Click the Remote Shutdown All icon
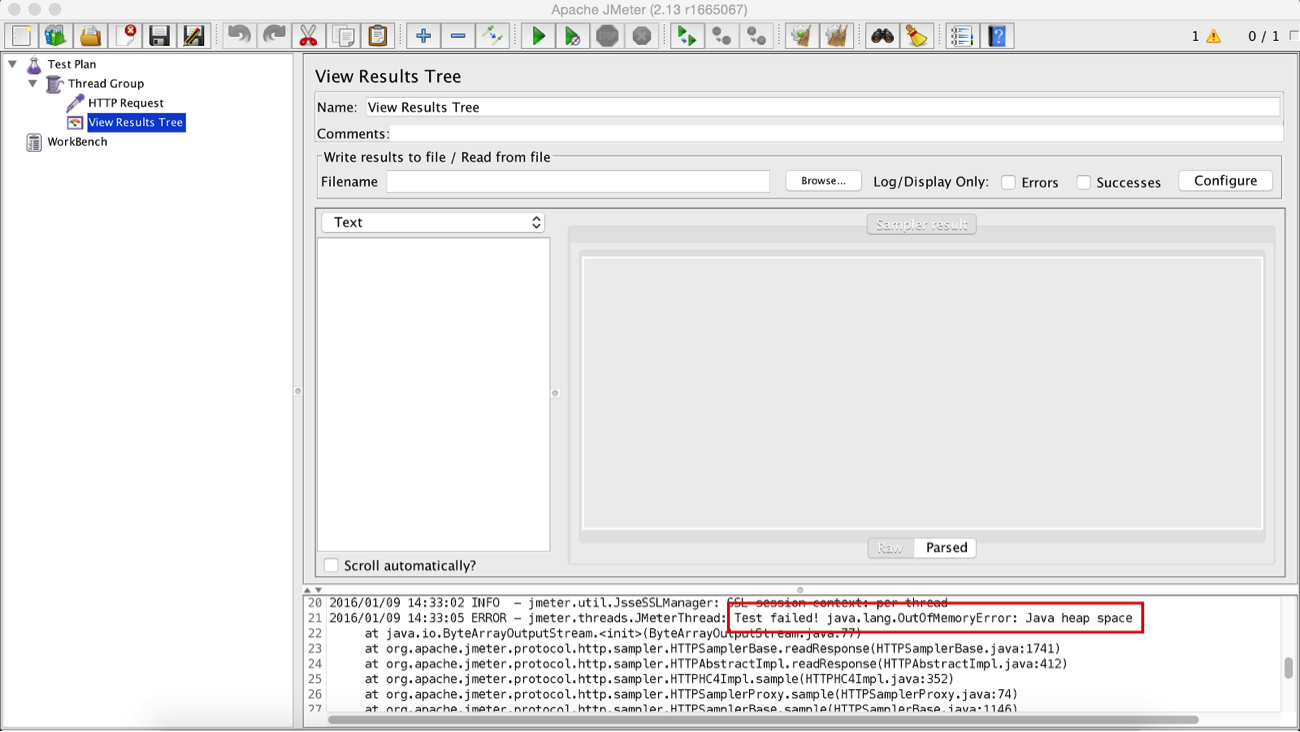 (756, 37)
